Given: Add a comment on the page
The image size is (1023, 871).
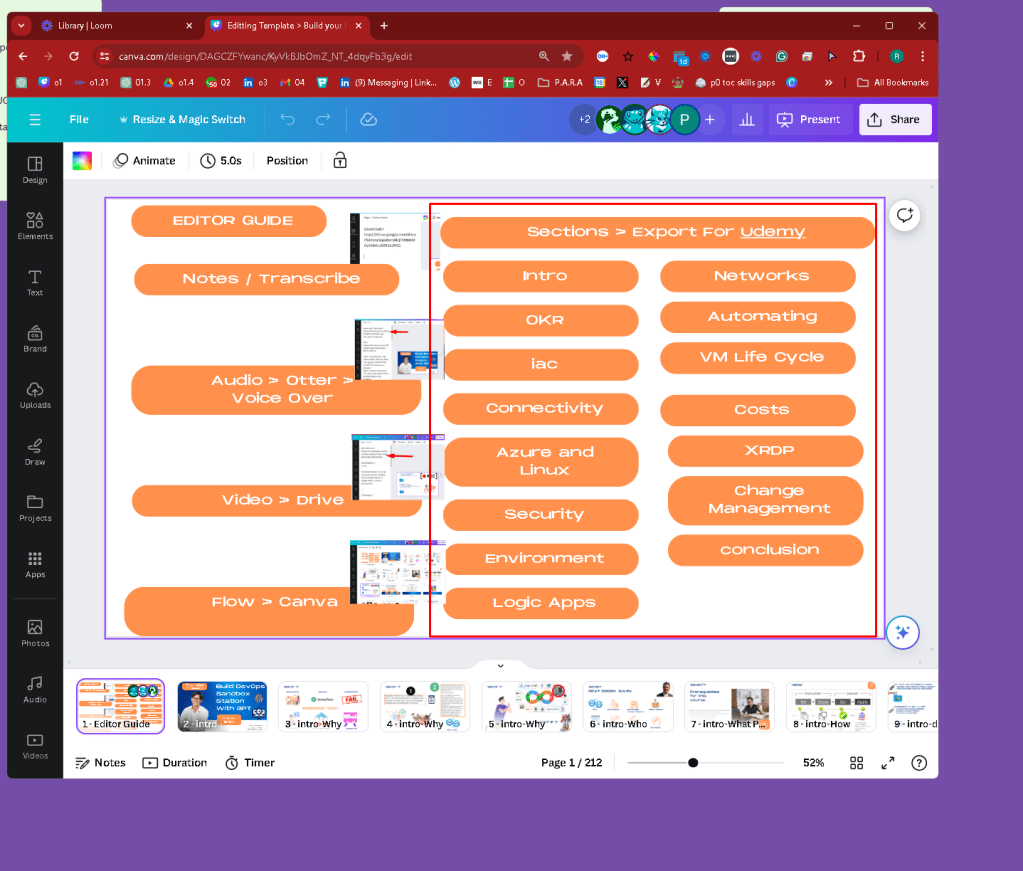Looking at the screenshot, I should 905,215.
